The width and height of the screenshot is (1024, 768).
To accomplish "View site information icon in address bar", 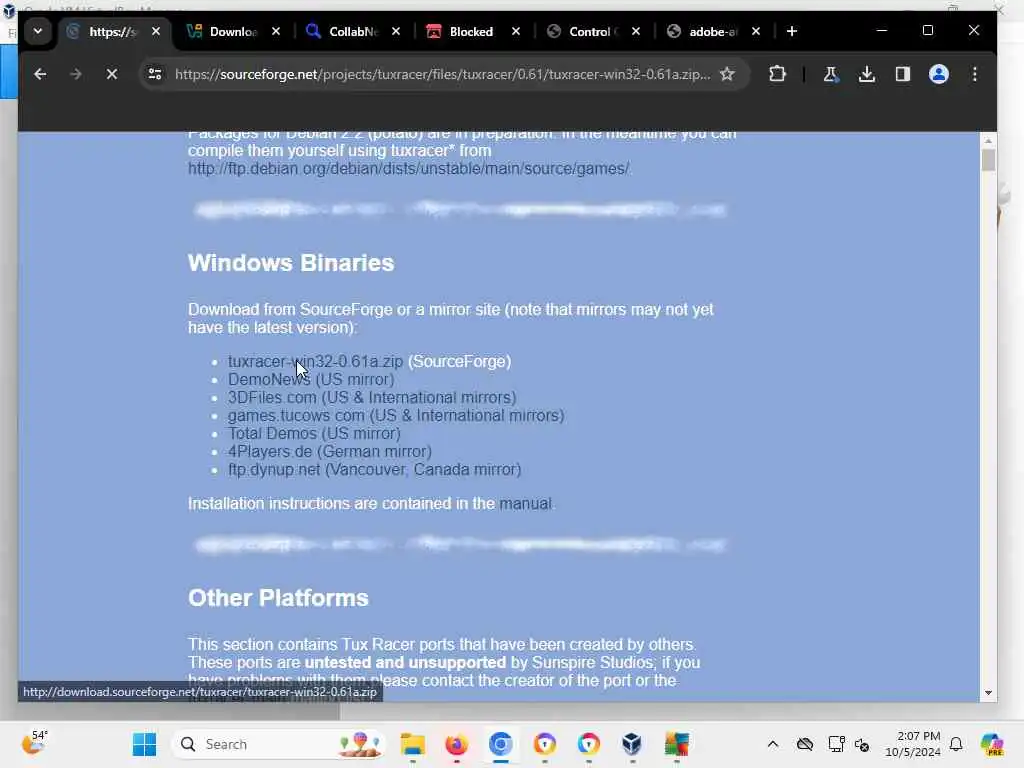I will tap(155, 74).
